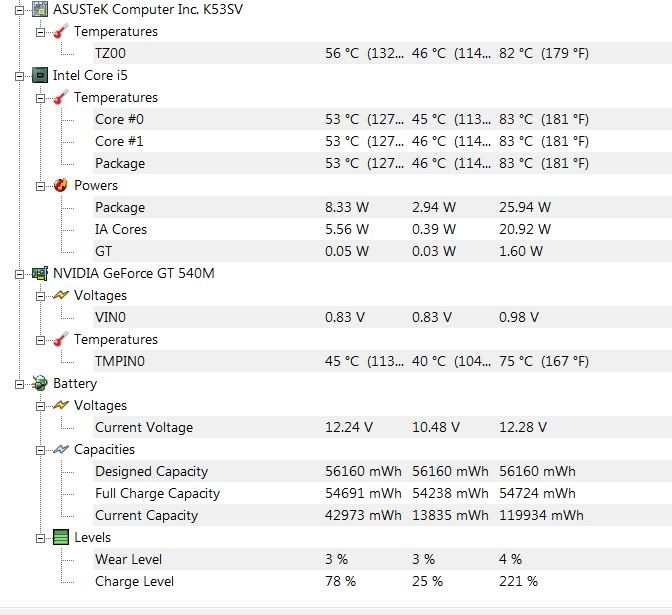Image resolution: width=672 pixels, height=615 pixels.
Task: Select the IA Cores power row
Action: pos(382,229)
